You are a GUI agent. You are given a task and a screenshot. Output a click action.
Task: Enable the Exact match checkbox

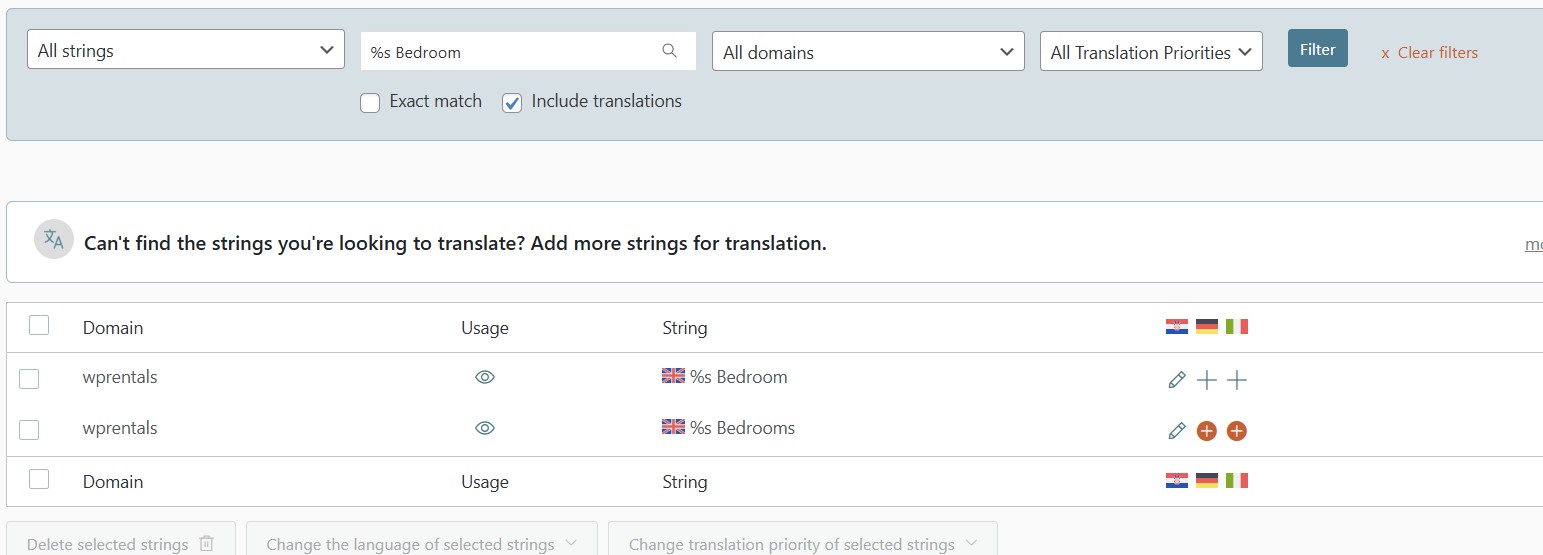370,103
